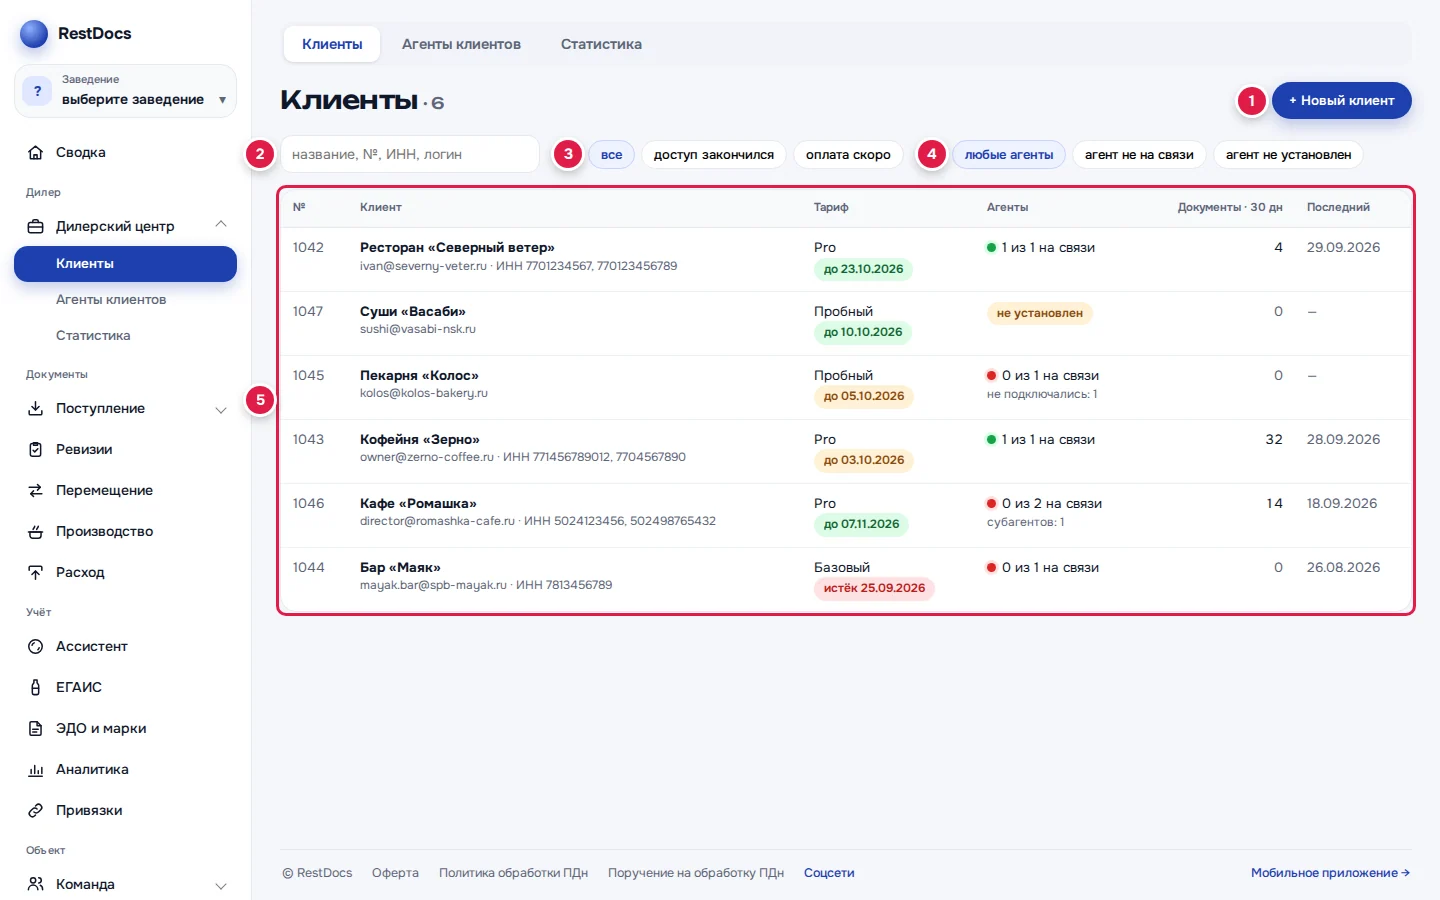Open Клиенты in the sidebar
The width and height of the screenshot is (1440, 900).
click(x=125, y=264)
